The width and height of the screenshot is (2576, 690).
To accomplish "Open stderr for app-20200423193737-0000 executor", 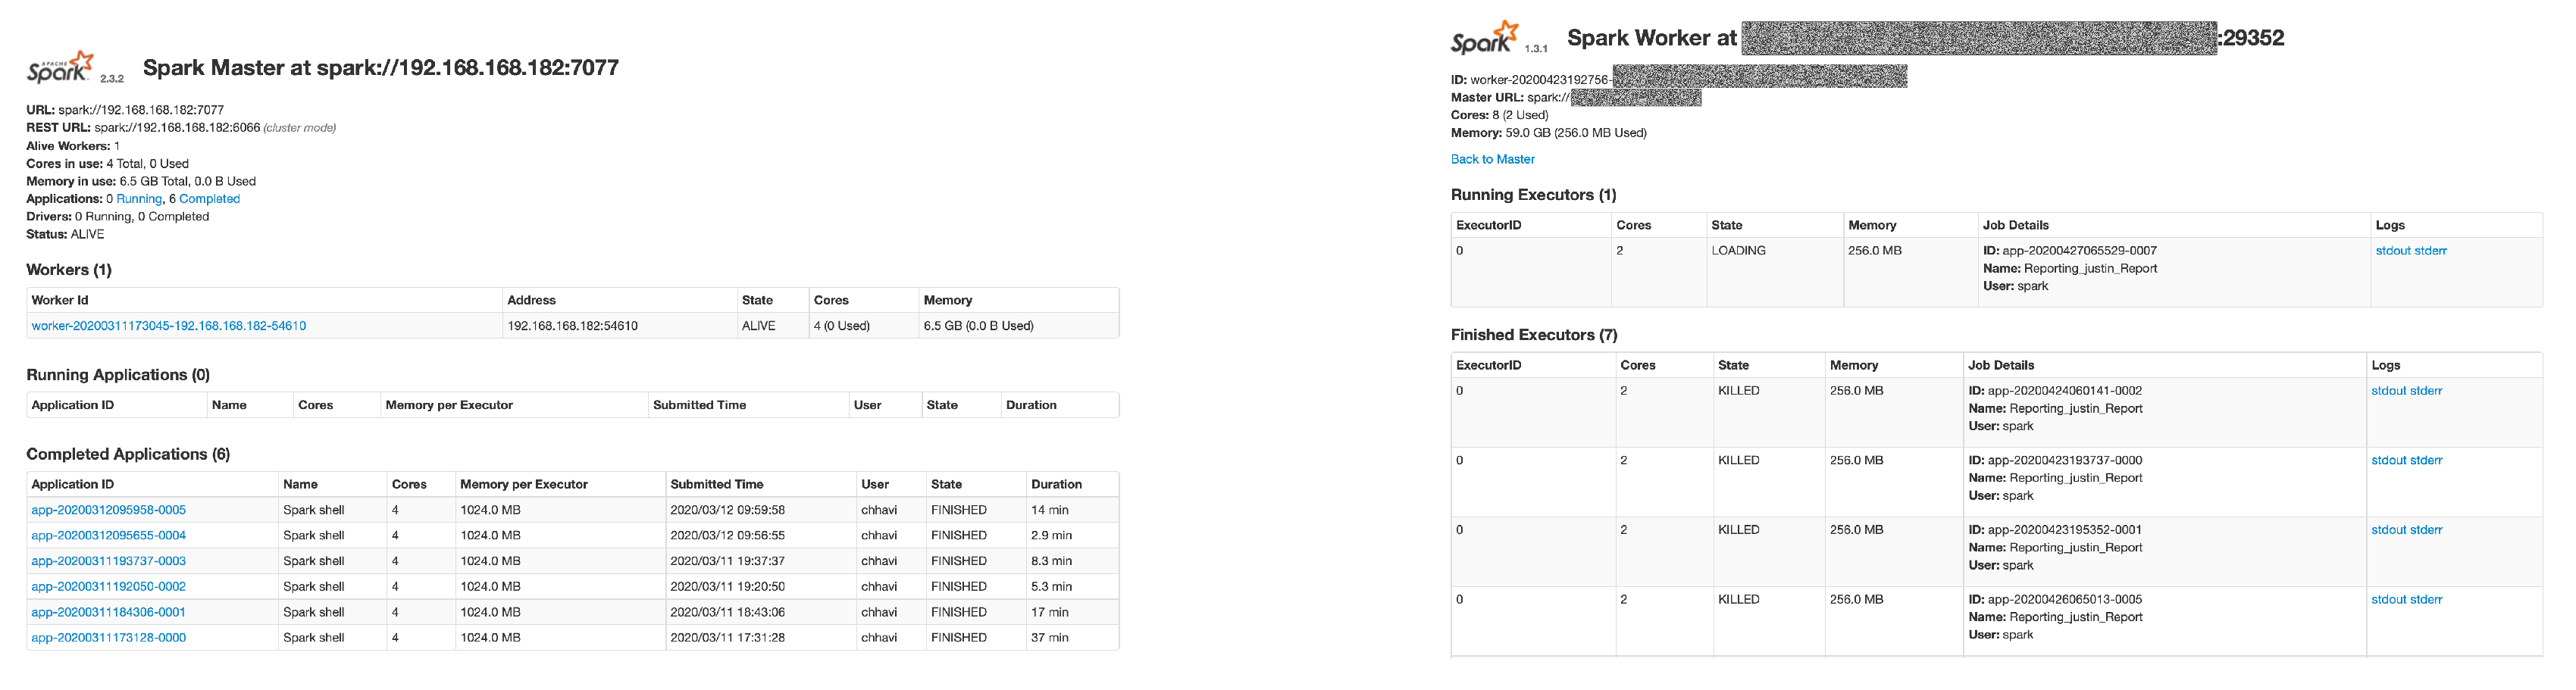I will point(2425,461).
